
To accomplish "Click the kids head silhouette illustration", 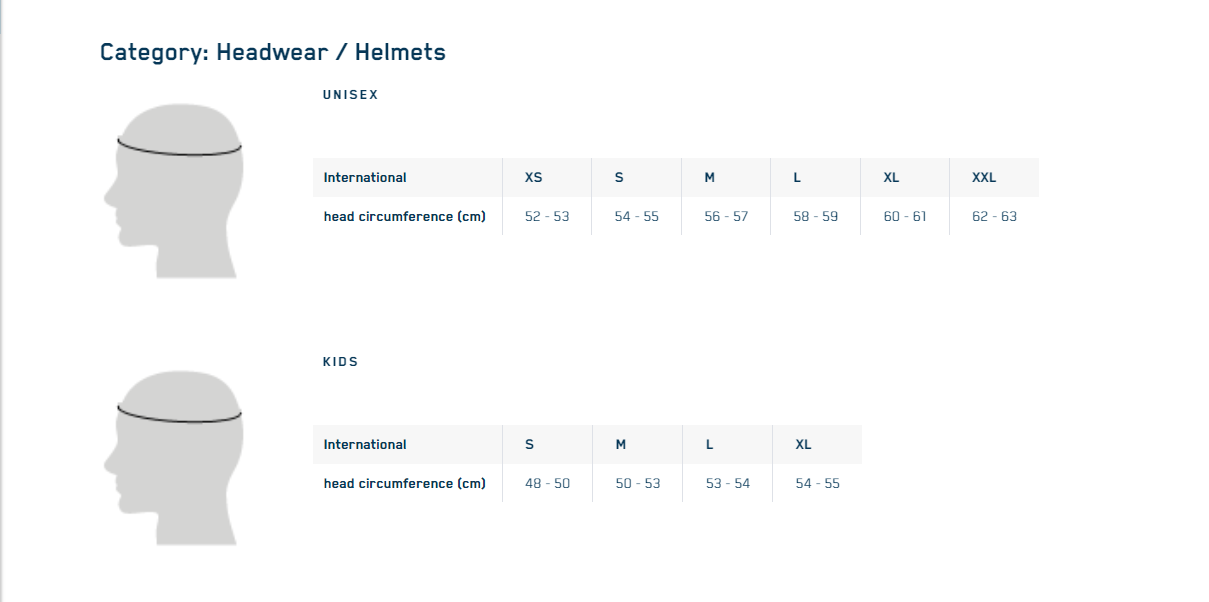I will (x=175, y=457).
